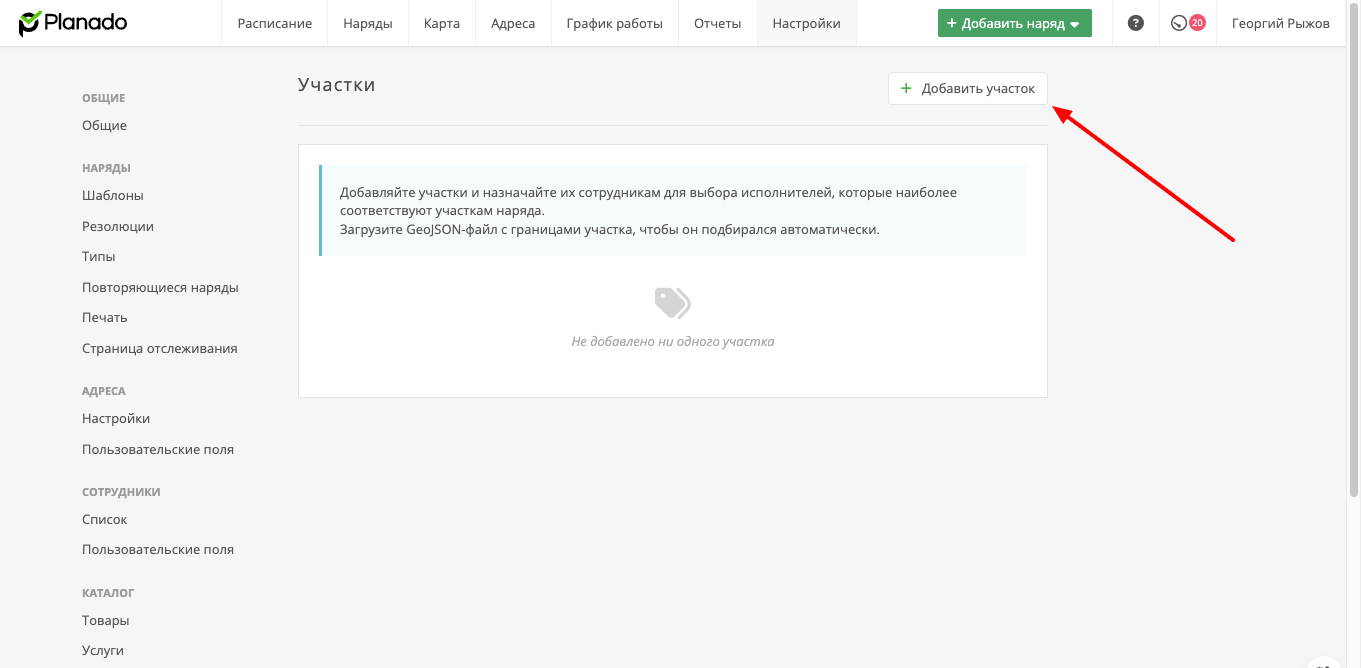1361x668 pixels.
Task: Click the Planado logo
Action: pyautogui.click(x=73, y=23)
